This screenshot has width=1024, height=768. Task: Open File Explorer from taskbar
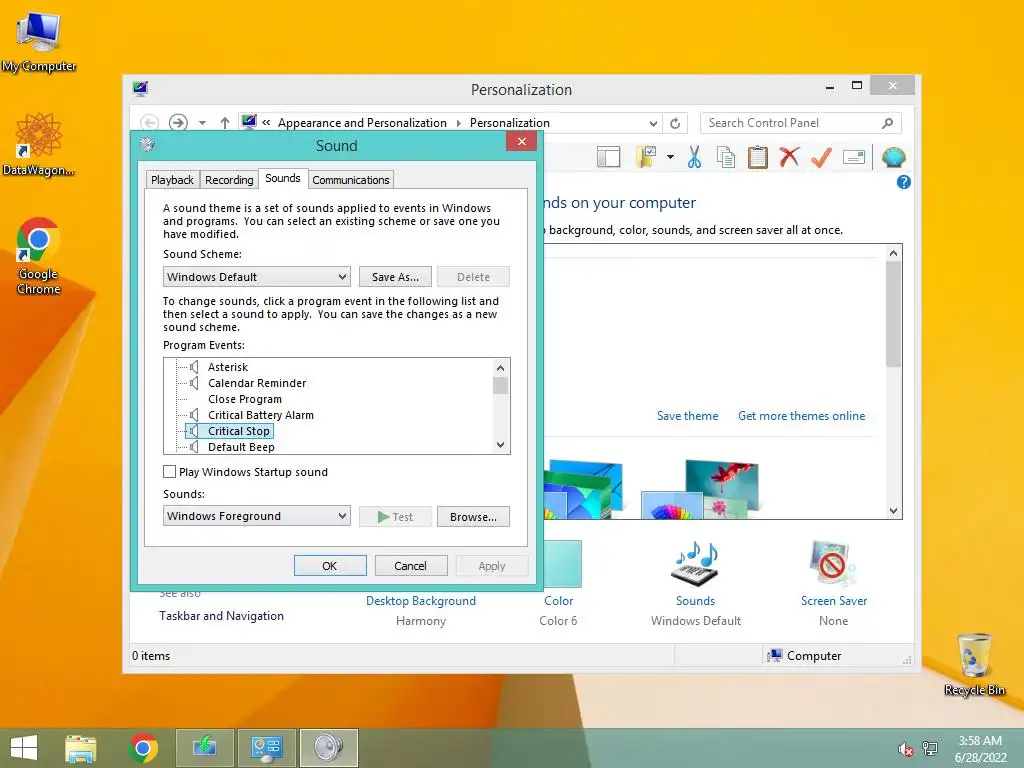point(80,748)
